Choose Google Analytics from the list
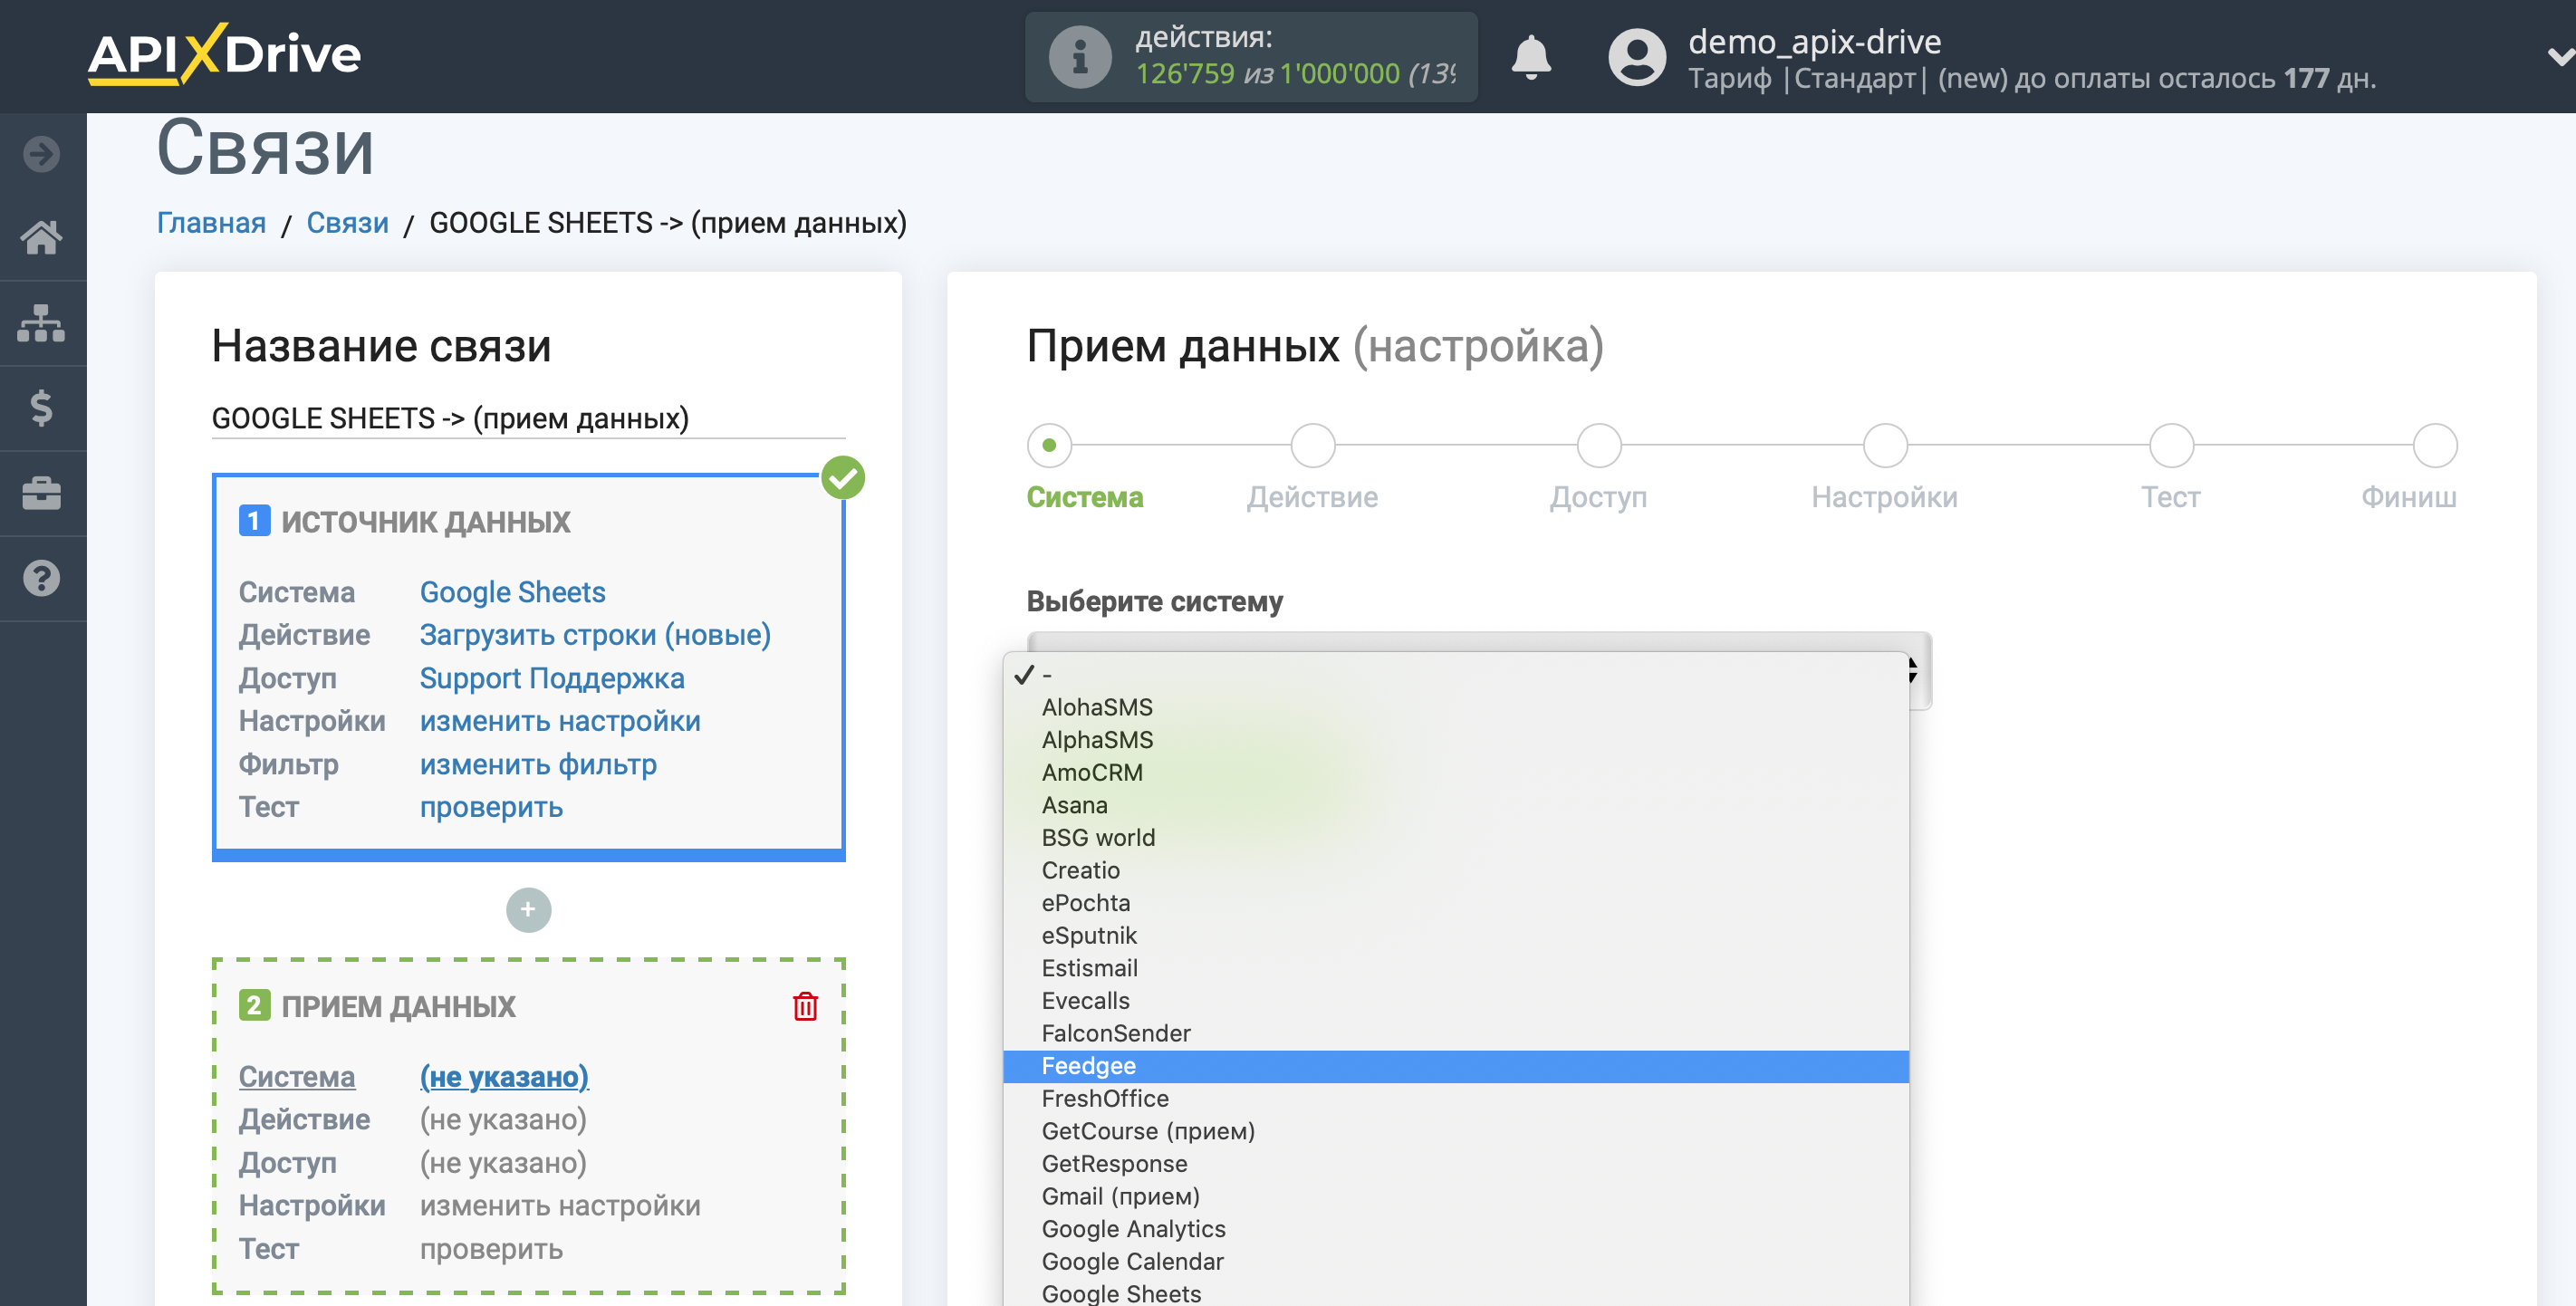 pos(1456,1229)
